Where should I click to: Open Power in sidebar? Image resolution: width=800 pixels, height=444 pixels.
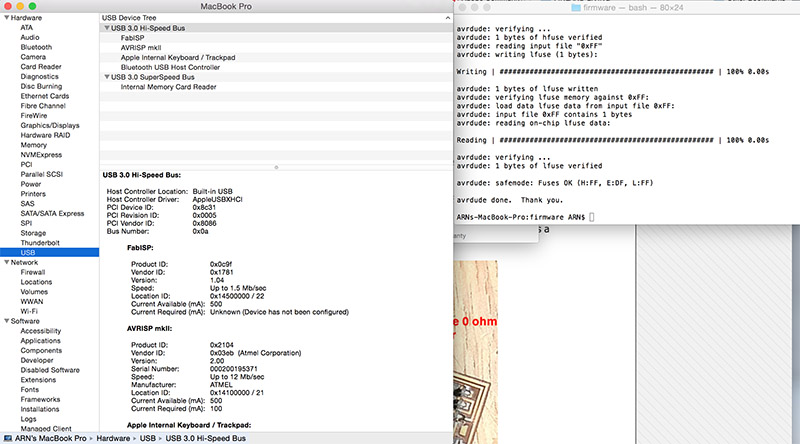tap(31, 184)
